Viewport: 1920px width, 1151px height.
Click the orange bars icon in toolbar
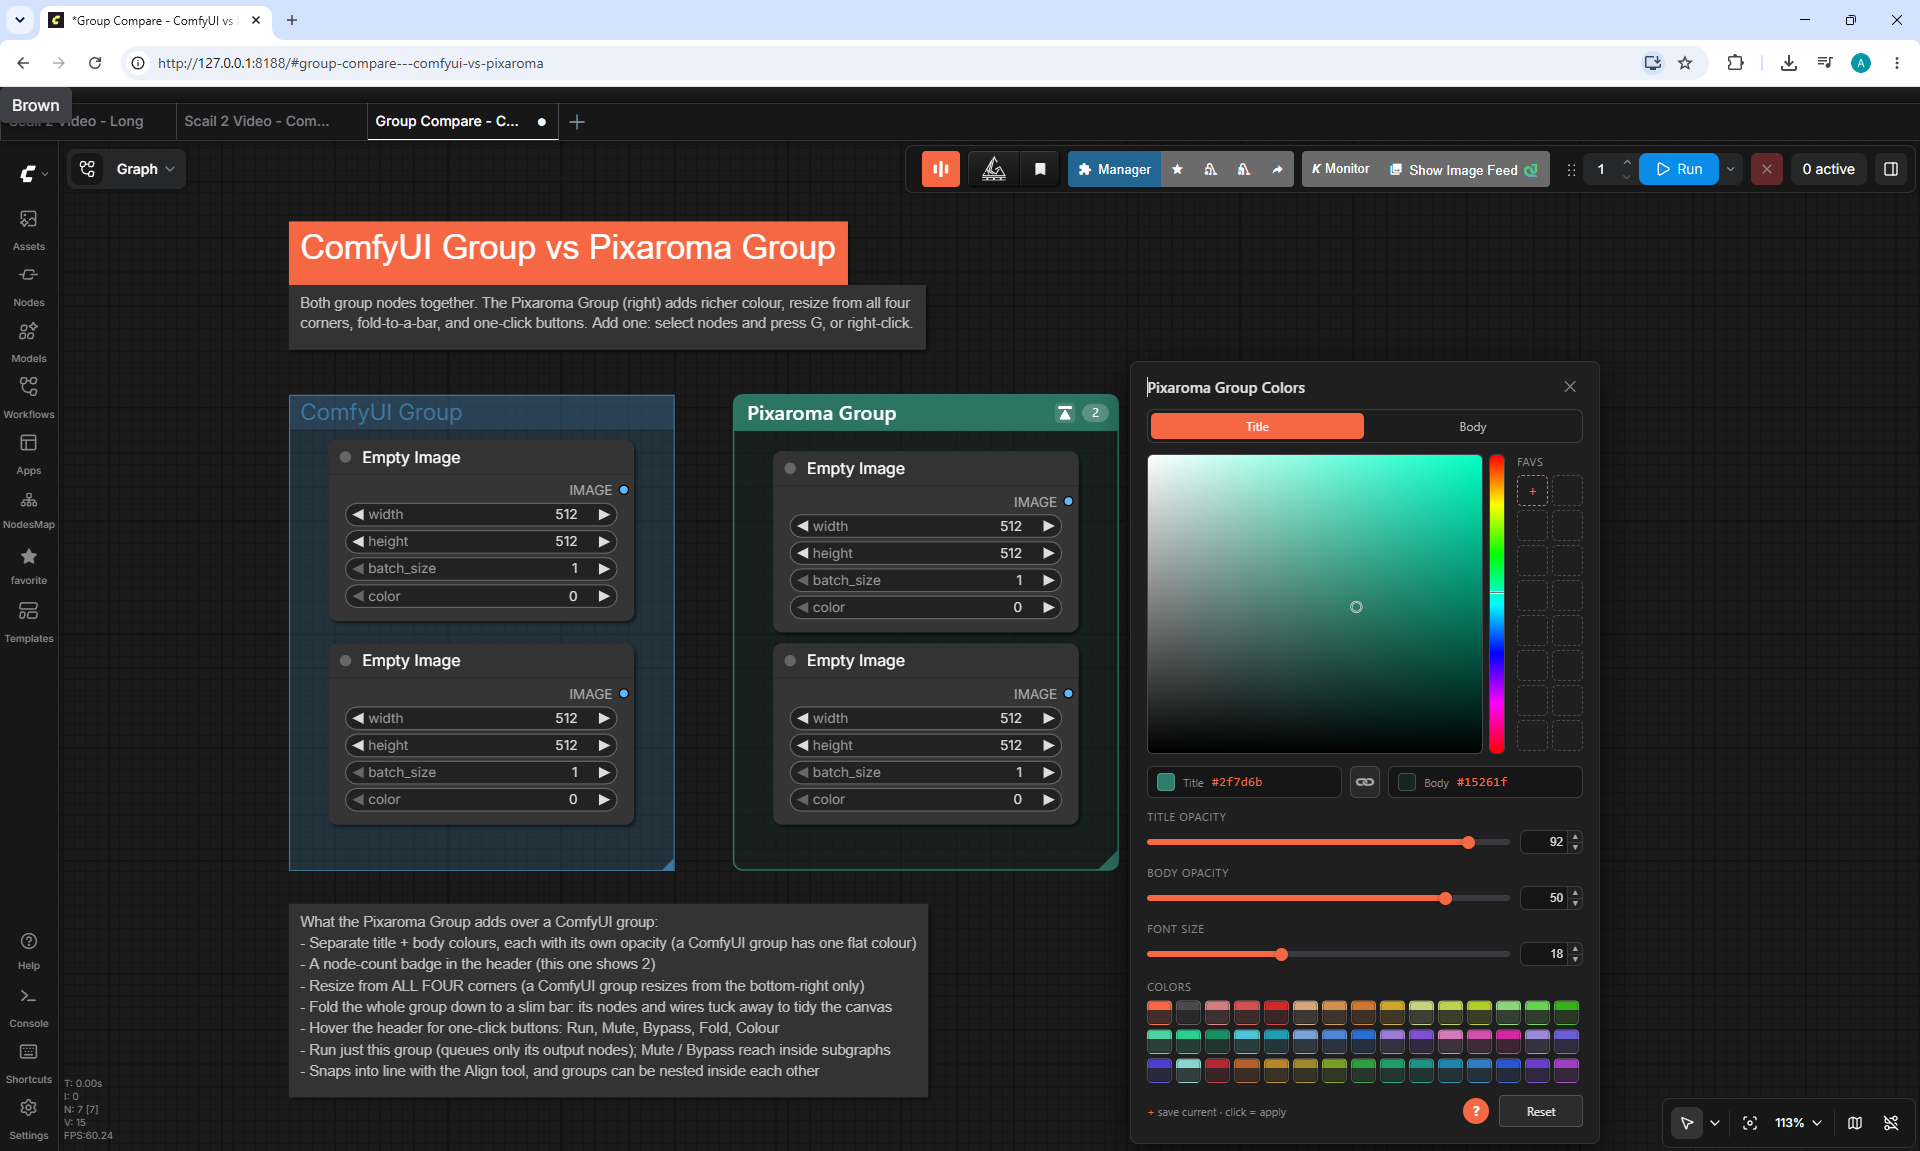940,169
